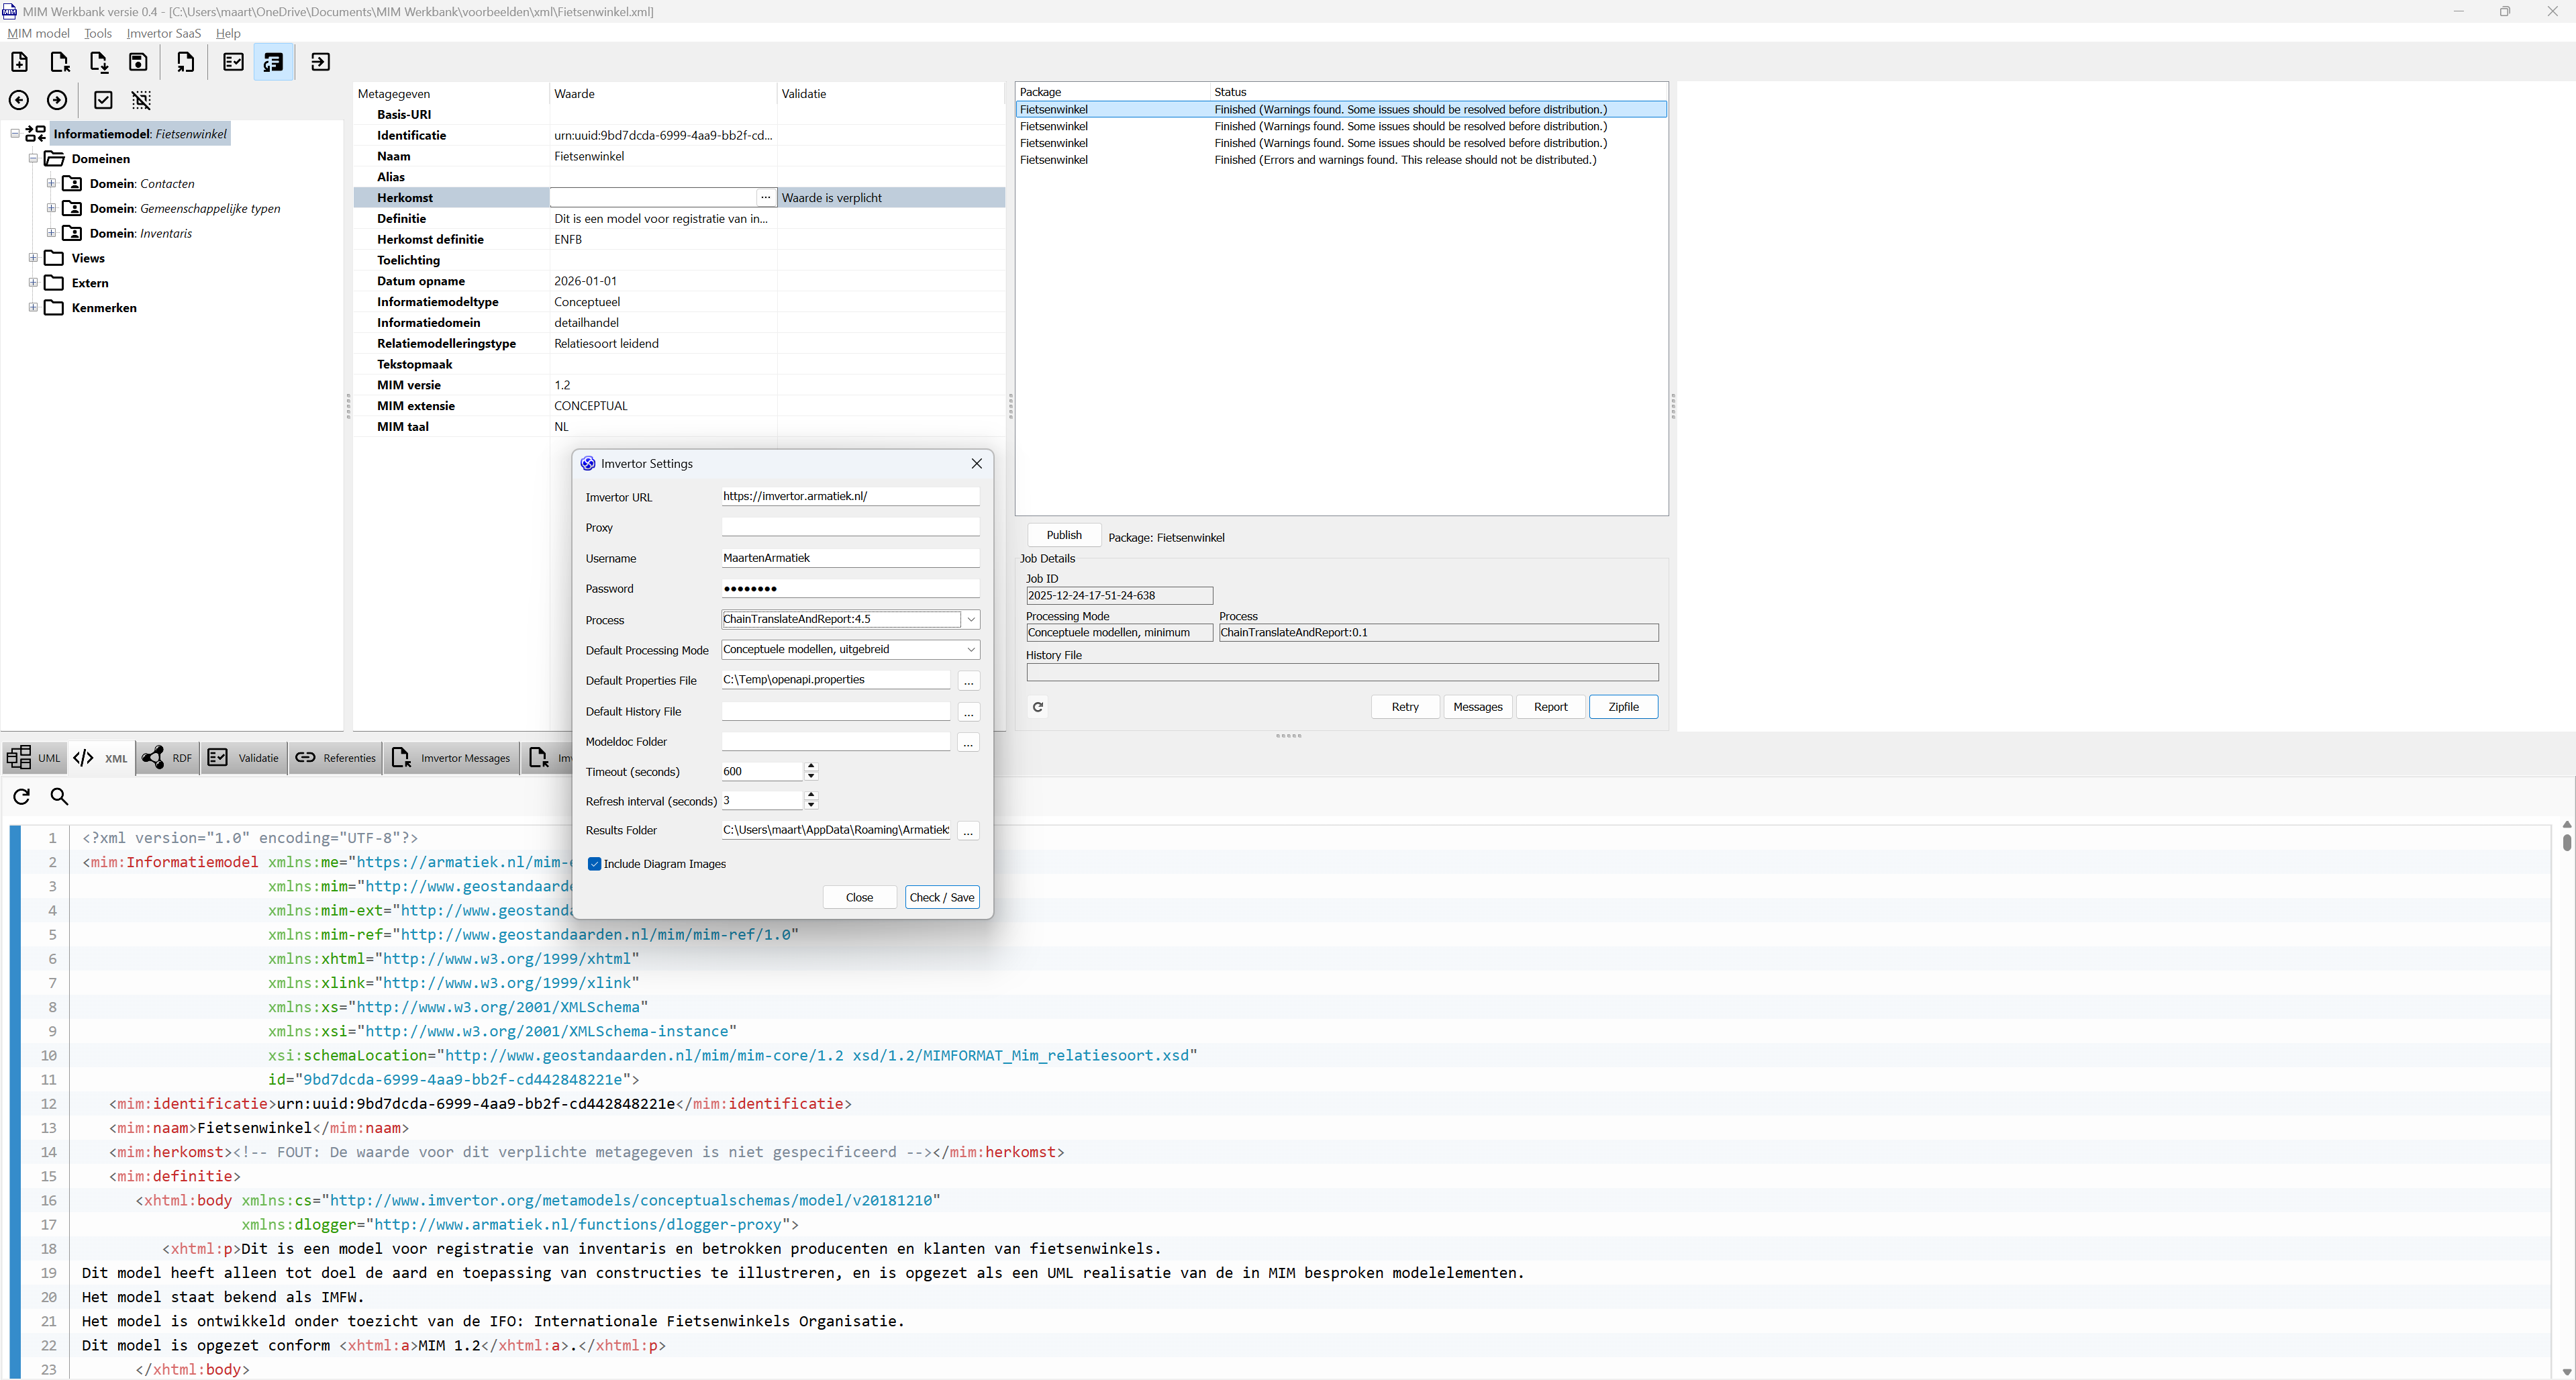
Task: Increase the Timeout seconds stepper
Action: (811, 766)
